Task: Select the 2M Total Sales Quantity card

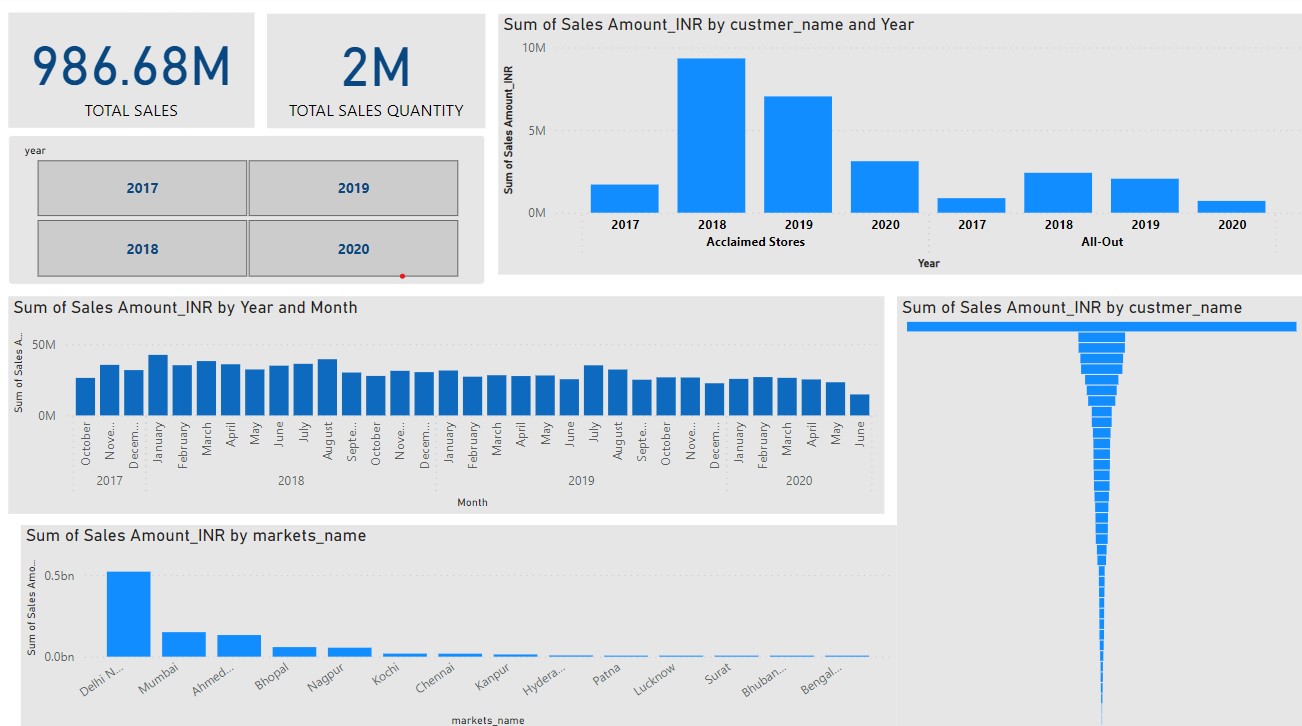Action: click(x=376, y=70)
